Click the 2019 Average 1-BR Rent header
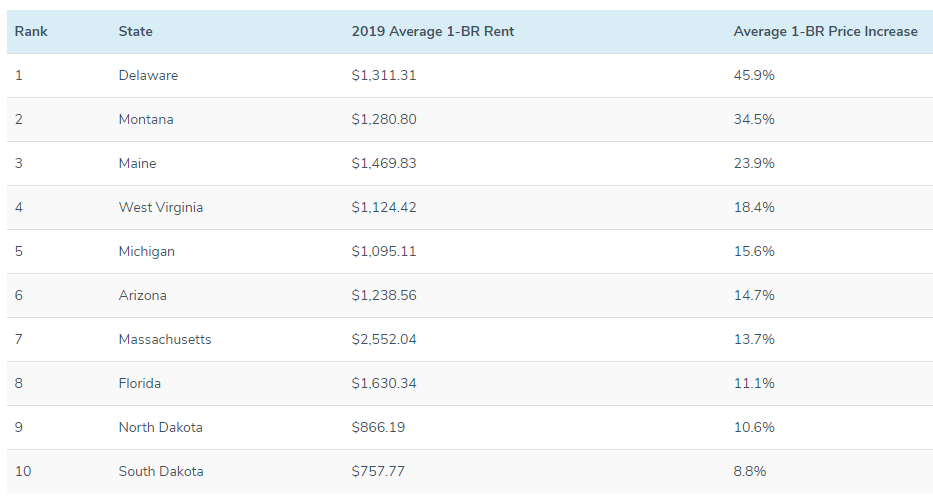933x502 pixels. tap(433, 31)
